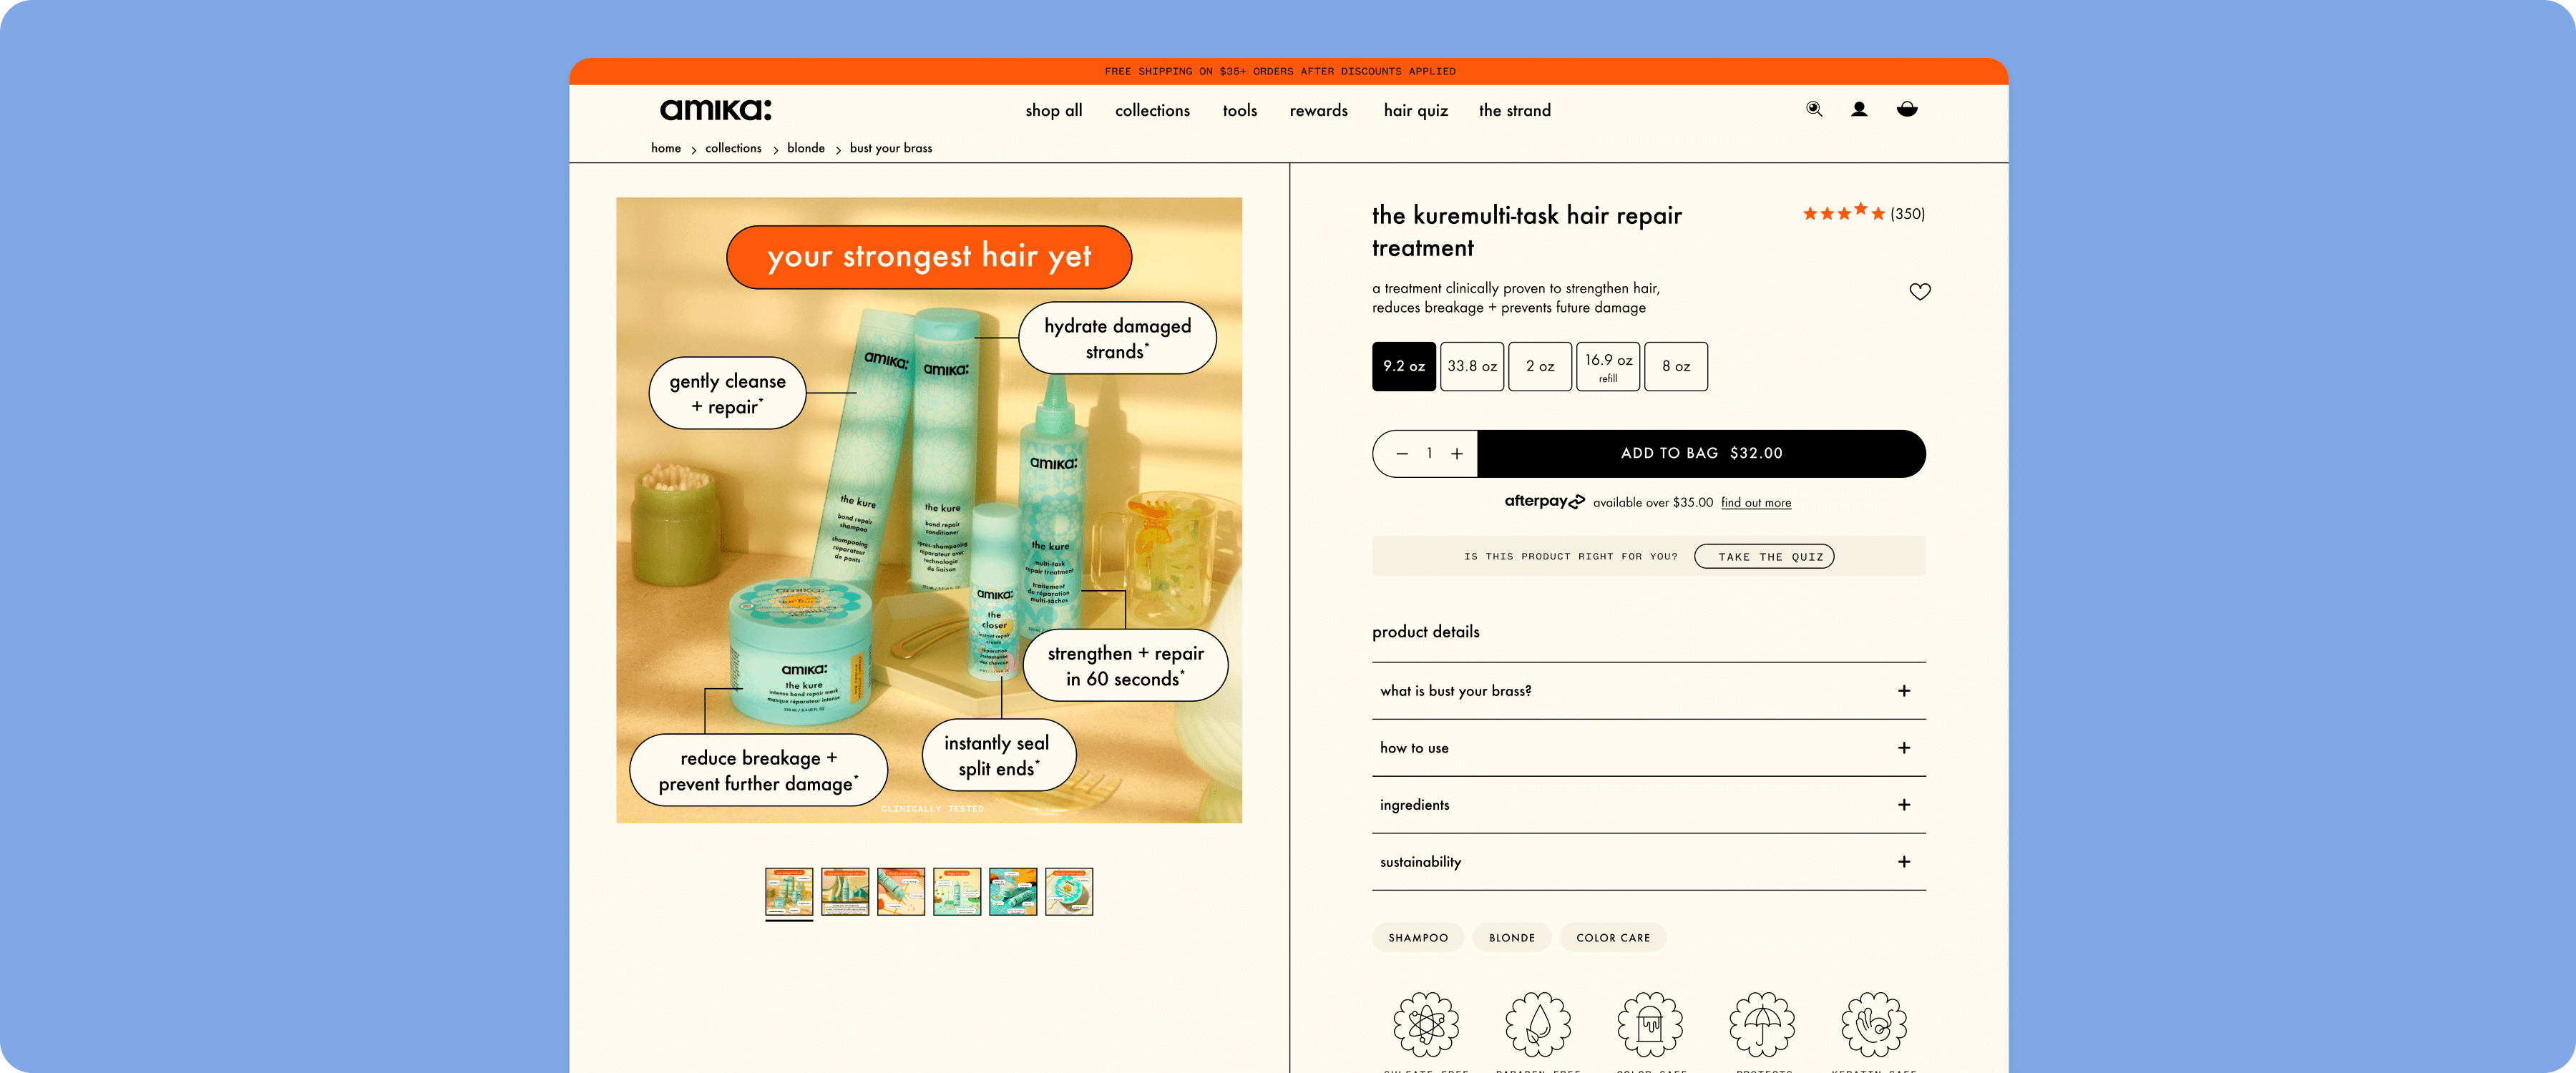Increase quantity with plus button

pos(1457,454)
